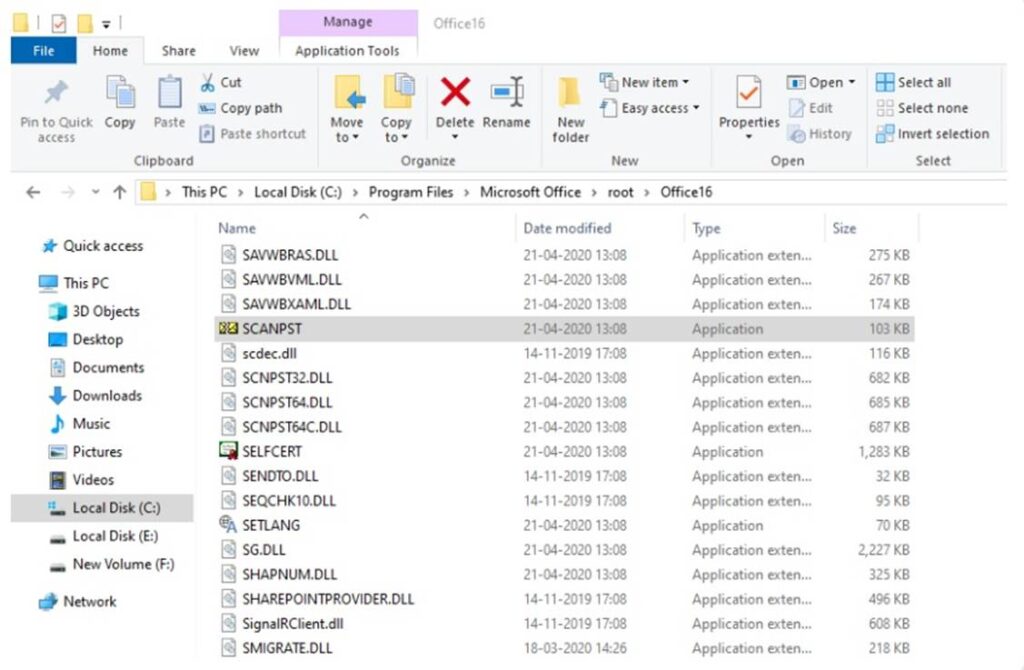Click the Rename icon
Image resolution: width=1024 pixels, height=670 pixels.
click(x=507, y=91)
